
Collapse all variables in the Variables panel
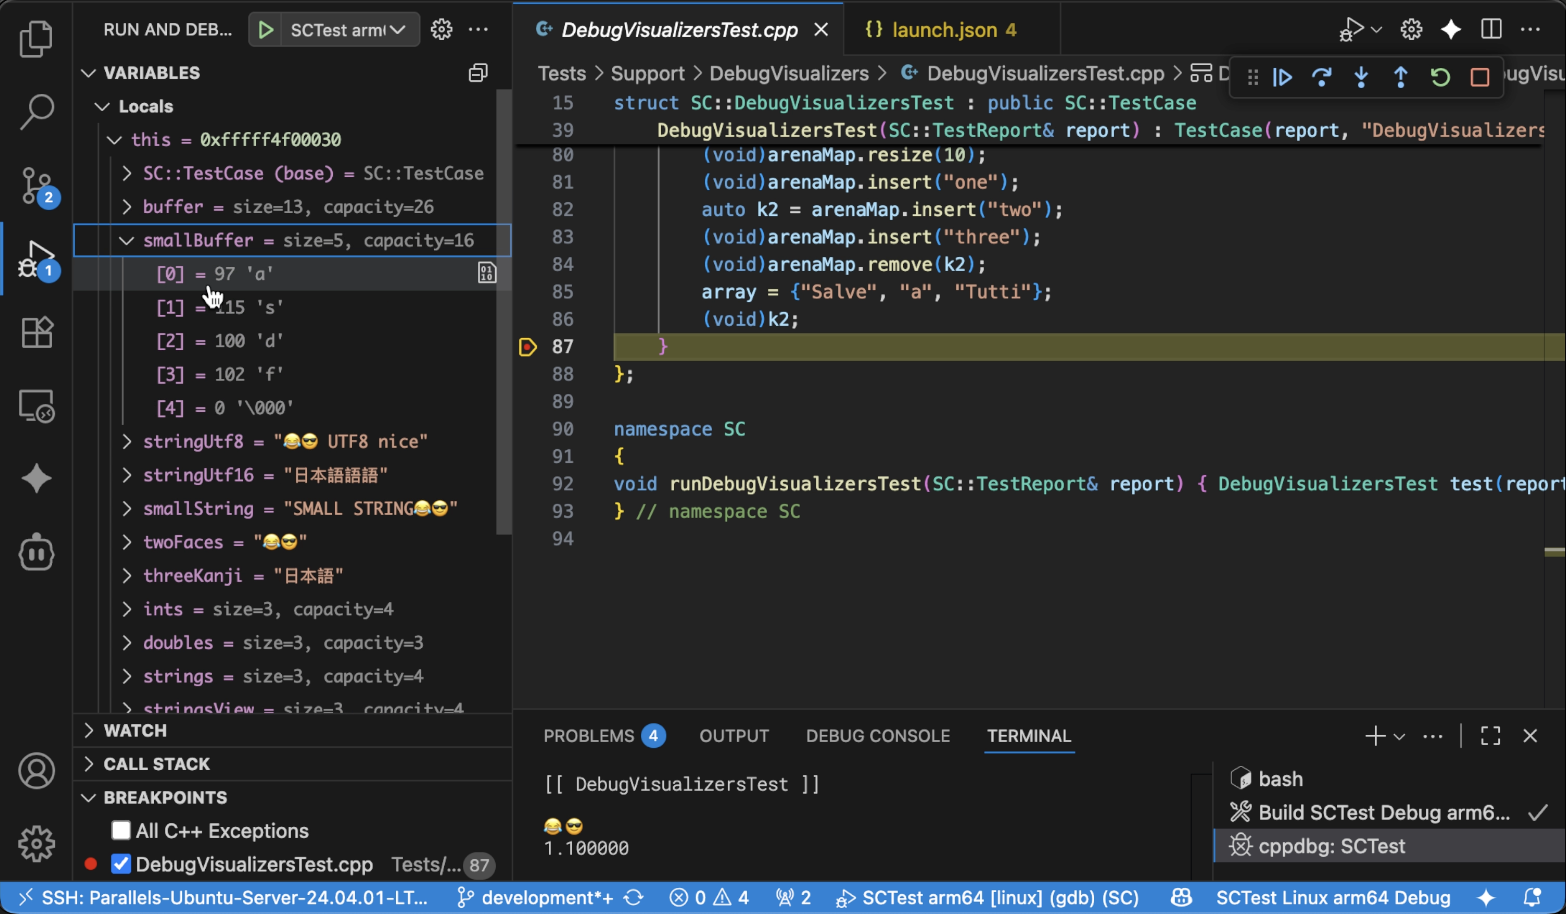(478, 73)
